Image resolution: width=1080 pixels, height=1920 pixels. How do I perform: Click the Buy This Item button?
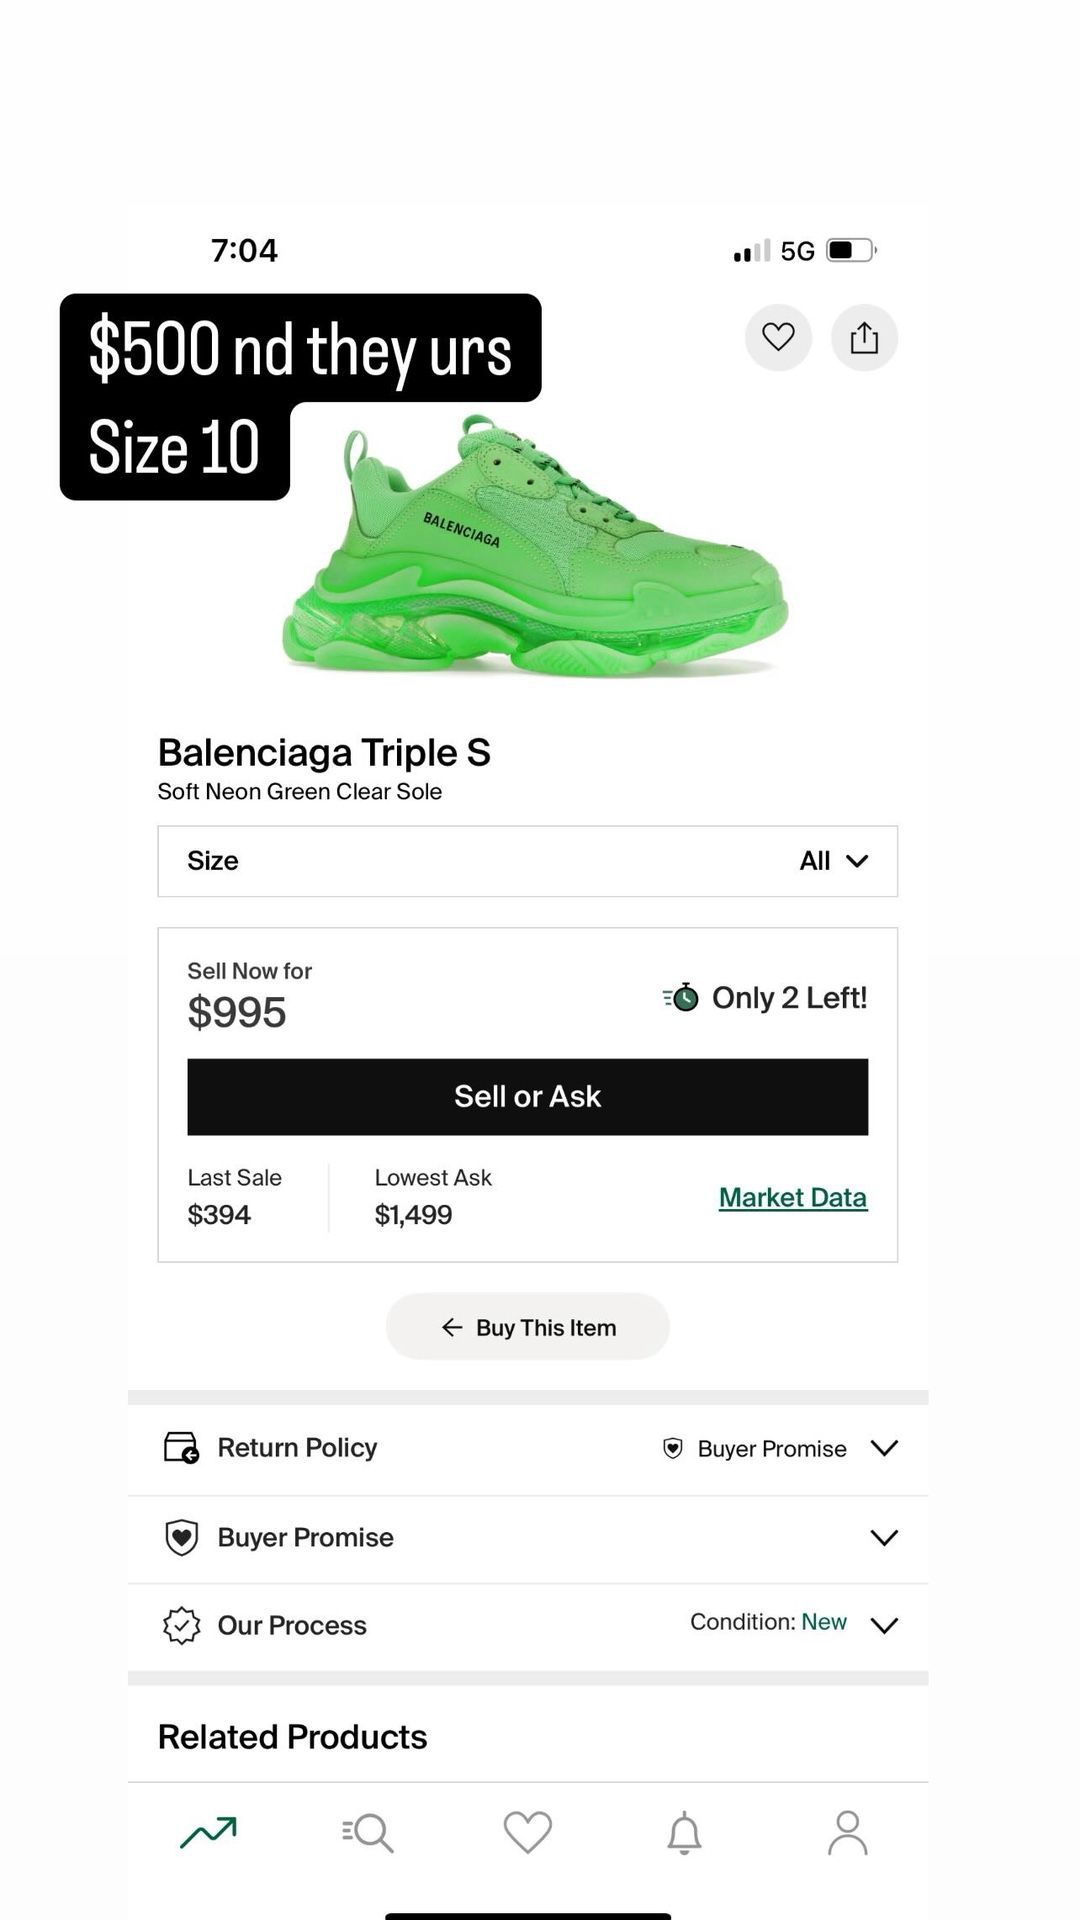point(528,1327)
